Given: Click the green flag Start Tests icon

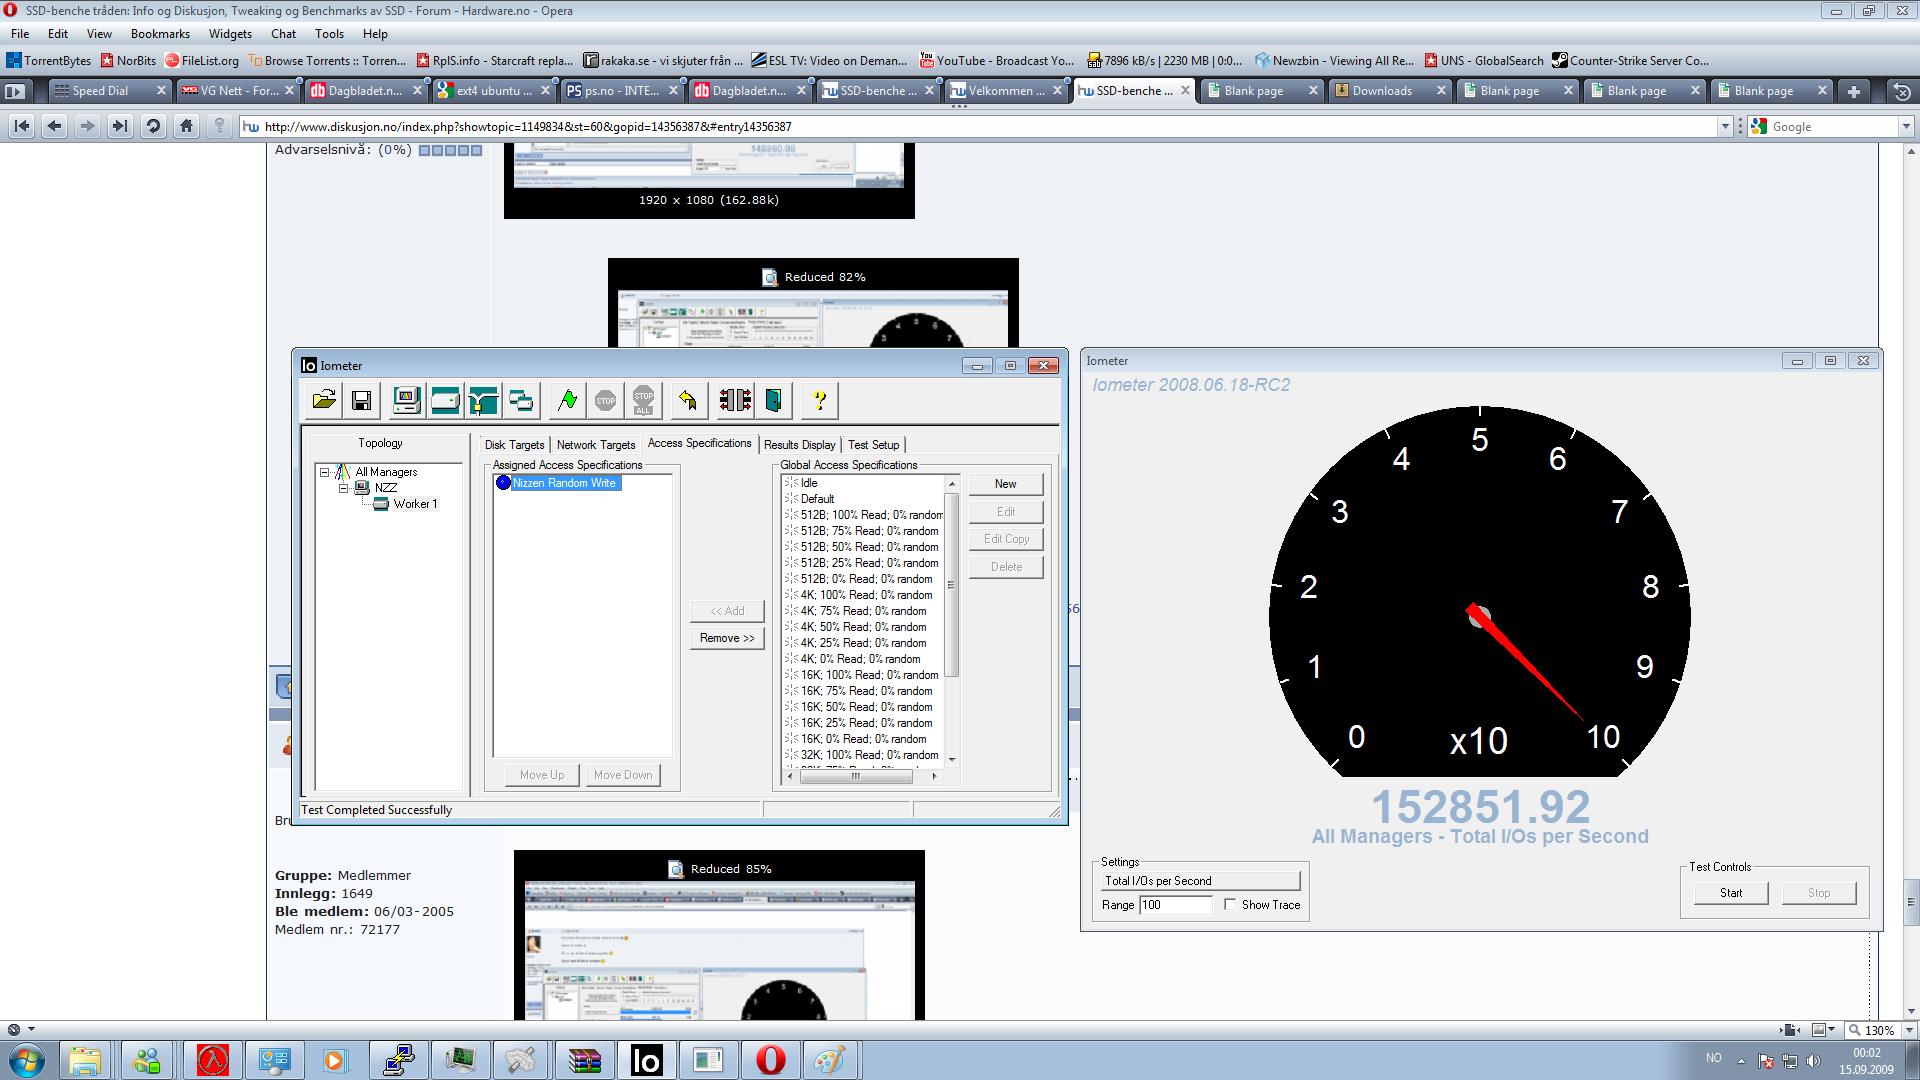Looking at the screenshot, I should tap(567, 401).
